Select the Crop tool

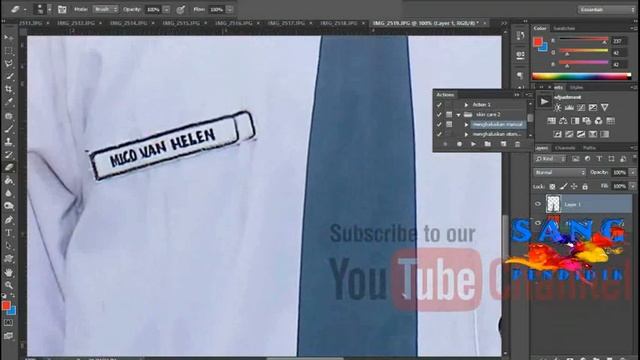8,89
